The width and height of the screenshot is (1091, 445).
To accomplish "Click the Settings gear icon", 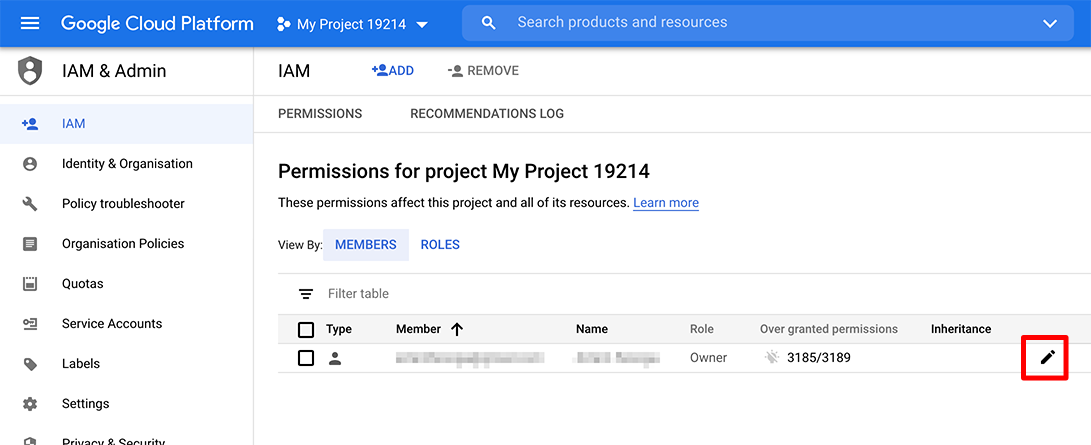I will click(x=30, y=404).
